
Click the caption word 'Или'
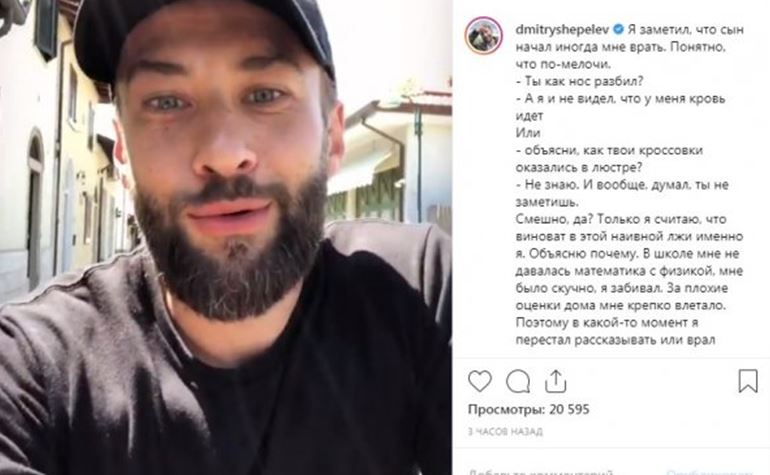[x=528, y=133]
